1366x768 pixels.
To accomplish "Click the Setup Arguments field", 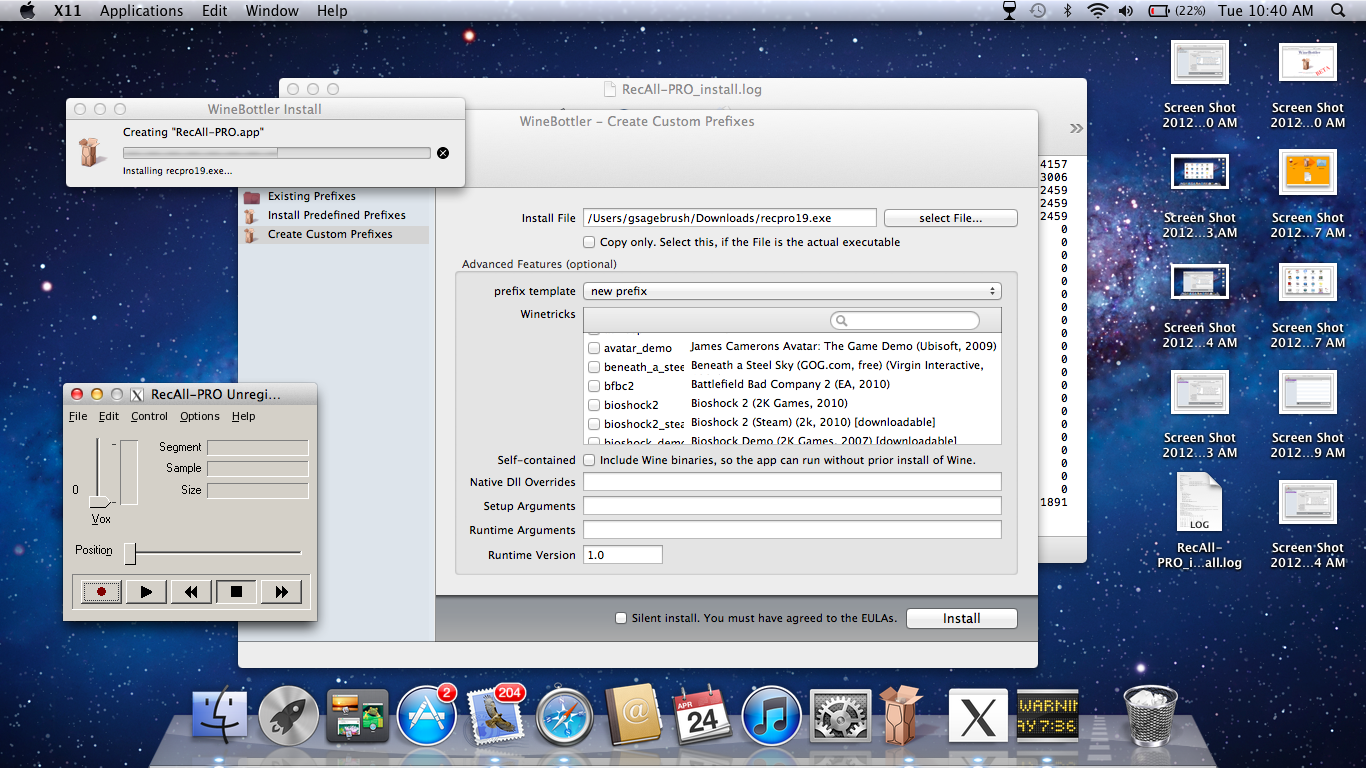I will [792, 506].
